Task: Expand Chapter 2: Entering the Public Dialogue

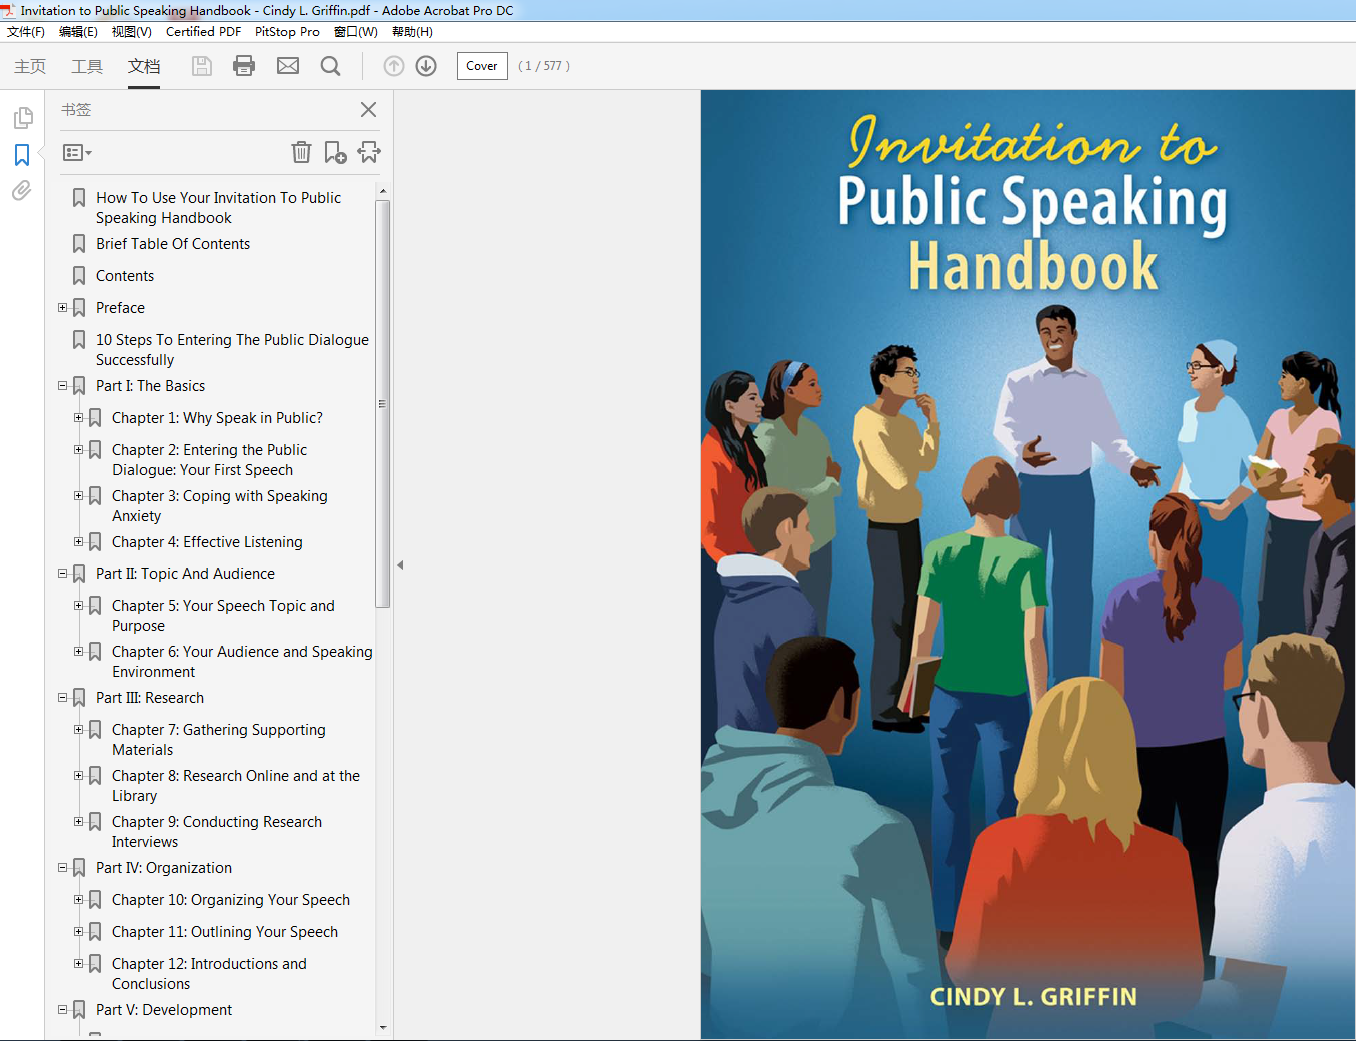Action: [x=78, y=449]
